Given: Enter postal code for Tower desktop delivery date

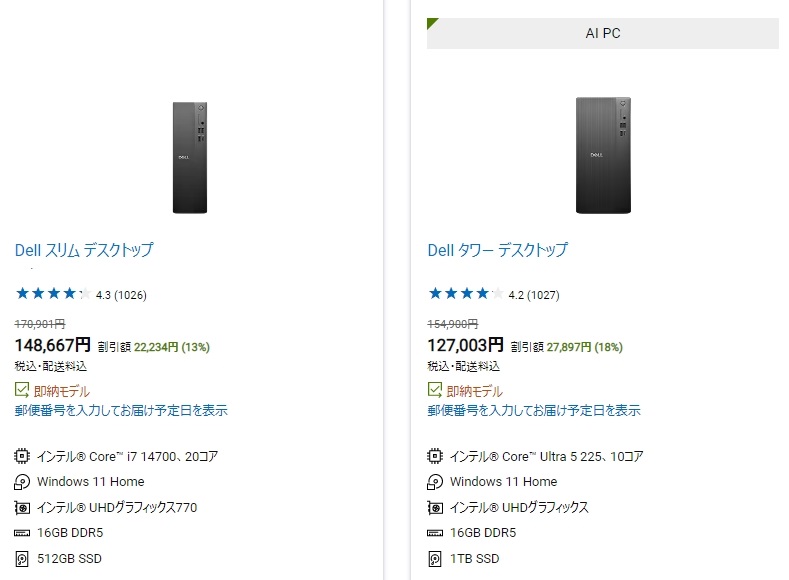Looking at the screenshot, I should [534, 410].
